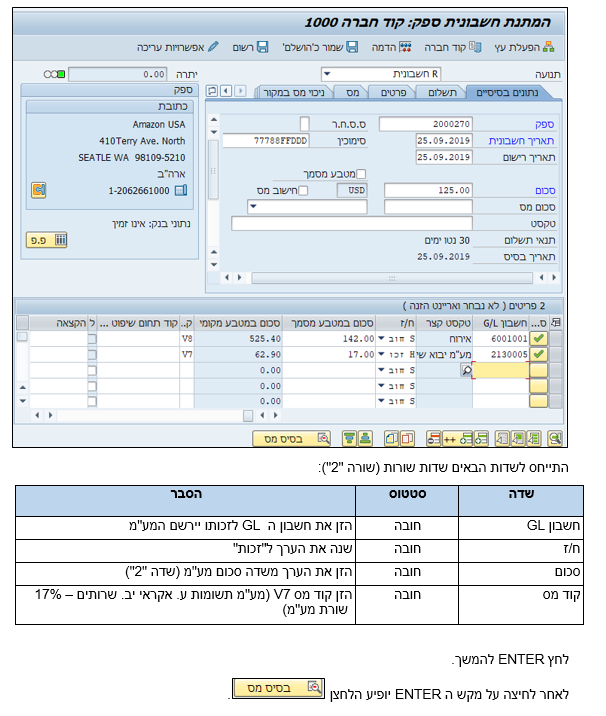Open debit/credit dropdown in row 6001001
The width and height of the screenshot is (606, 716).
pos(381,338)
